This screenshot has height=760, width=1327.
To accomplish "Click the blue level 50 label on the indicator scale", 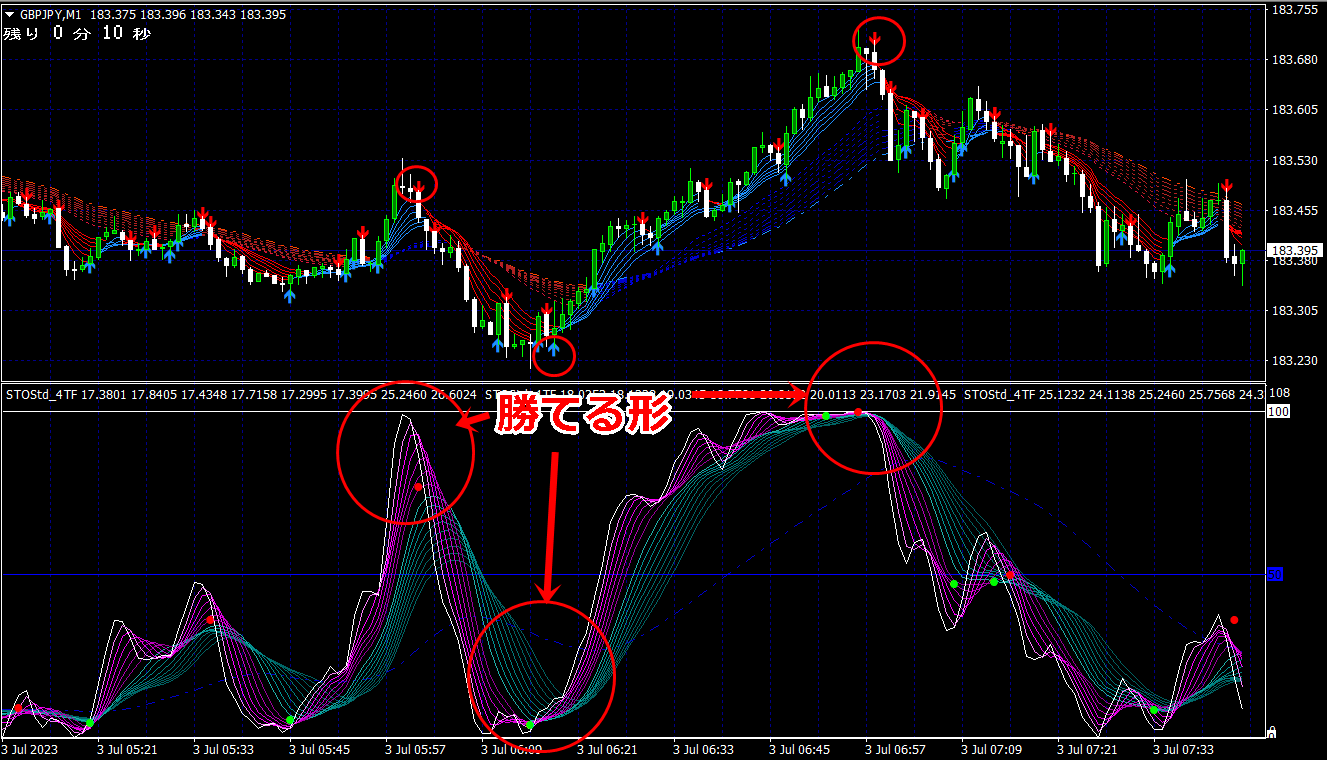I will tap(1275, 575).
